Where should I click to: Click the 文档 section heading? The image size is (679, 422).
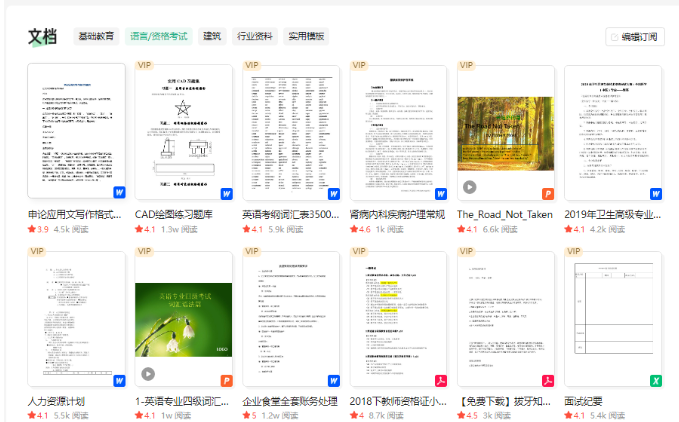pos(42,37)
